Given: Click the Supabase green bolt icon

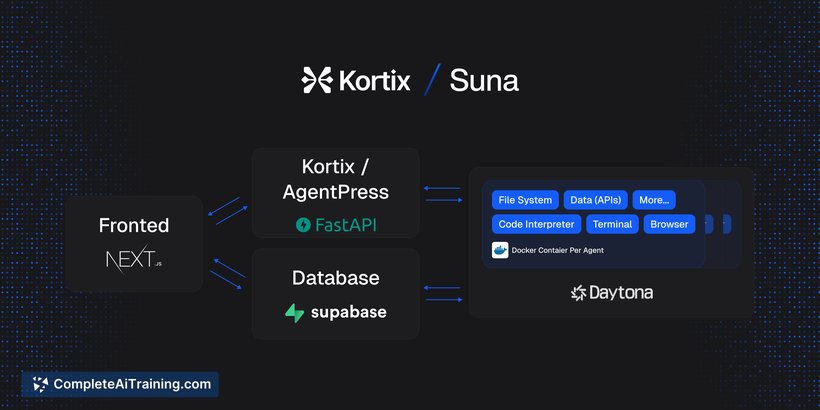Looking at the screenshot, I should coord(294,313).
